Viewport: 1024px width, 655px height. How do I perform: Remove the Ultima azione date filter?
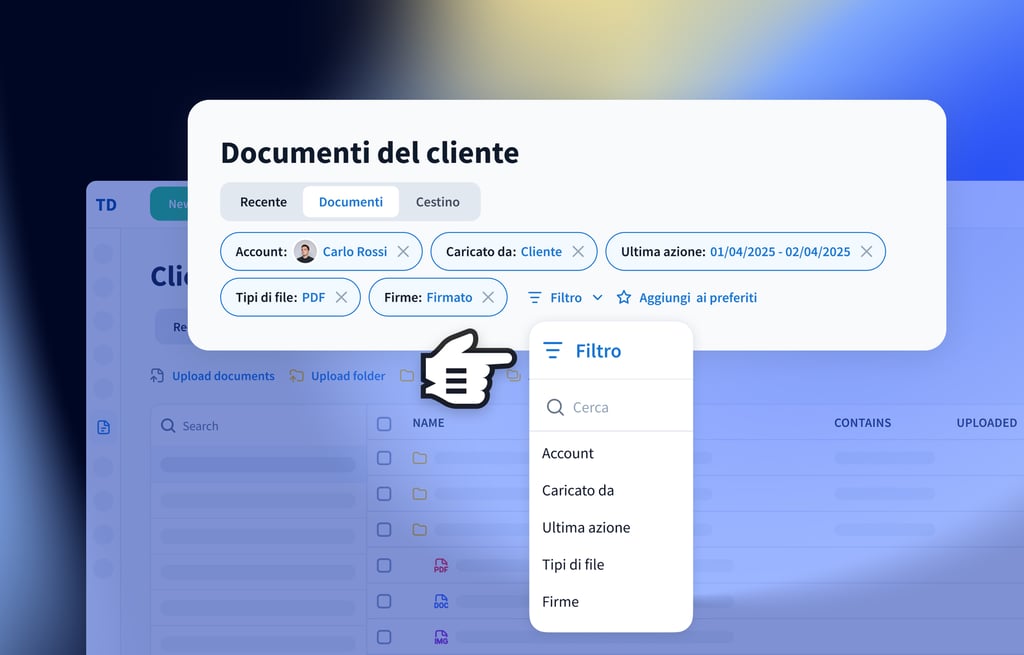(x=866, y=252)
